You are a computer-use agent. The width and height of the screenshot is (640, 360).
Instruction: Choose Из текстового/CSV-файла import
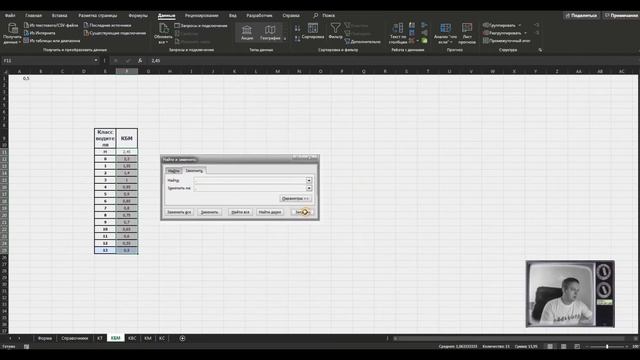[51, 25]
